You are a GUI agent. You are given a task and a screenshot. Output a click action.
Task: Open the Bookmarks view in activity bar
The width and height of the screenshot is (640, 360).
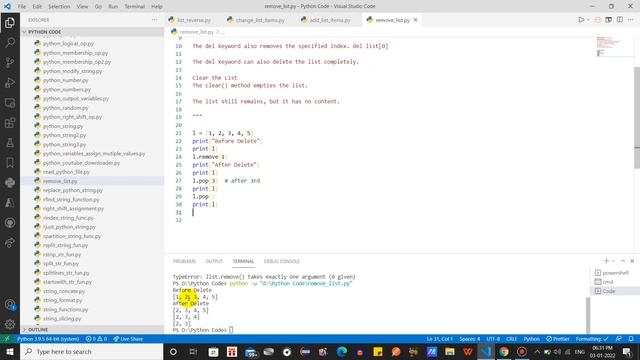[x=10, y=162]
